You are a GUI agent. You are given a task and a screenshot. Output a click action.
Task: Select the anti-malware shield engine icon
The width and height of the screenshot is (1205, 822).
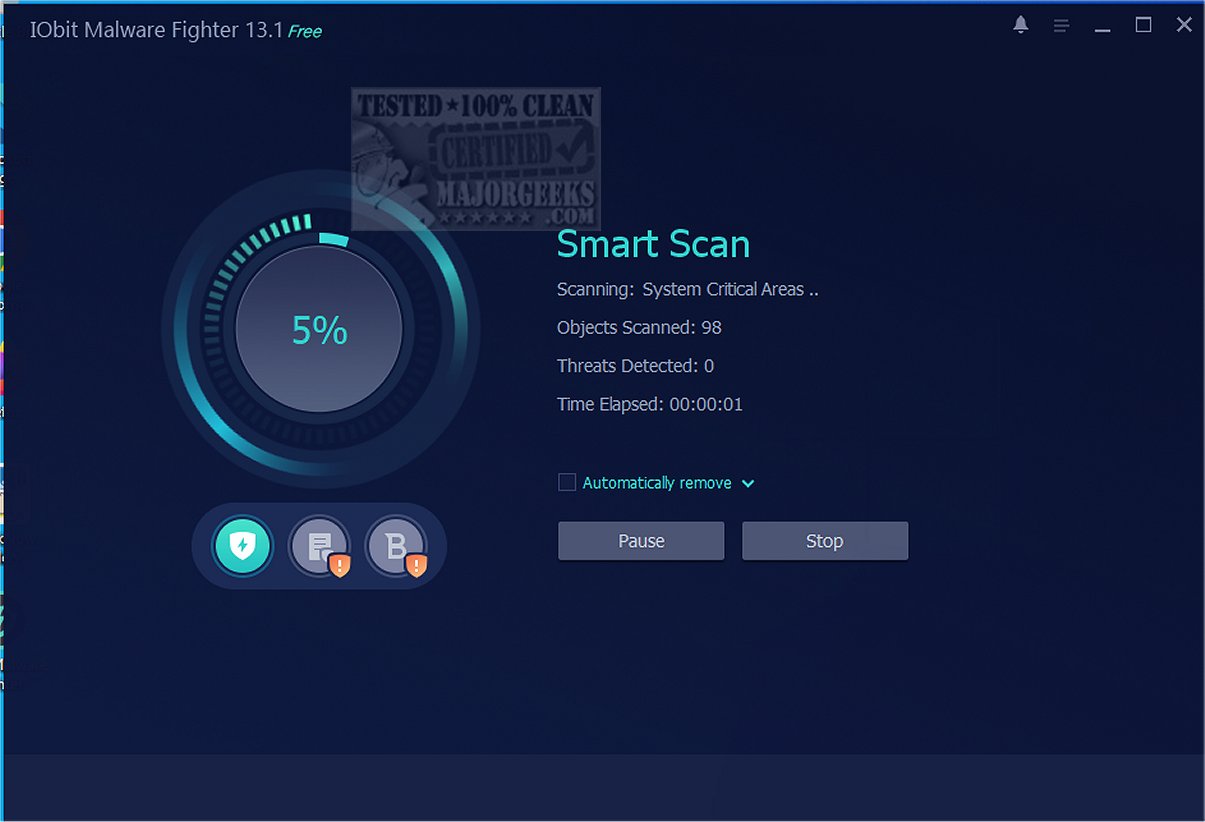pos(242,546)
